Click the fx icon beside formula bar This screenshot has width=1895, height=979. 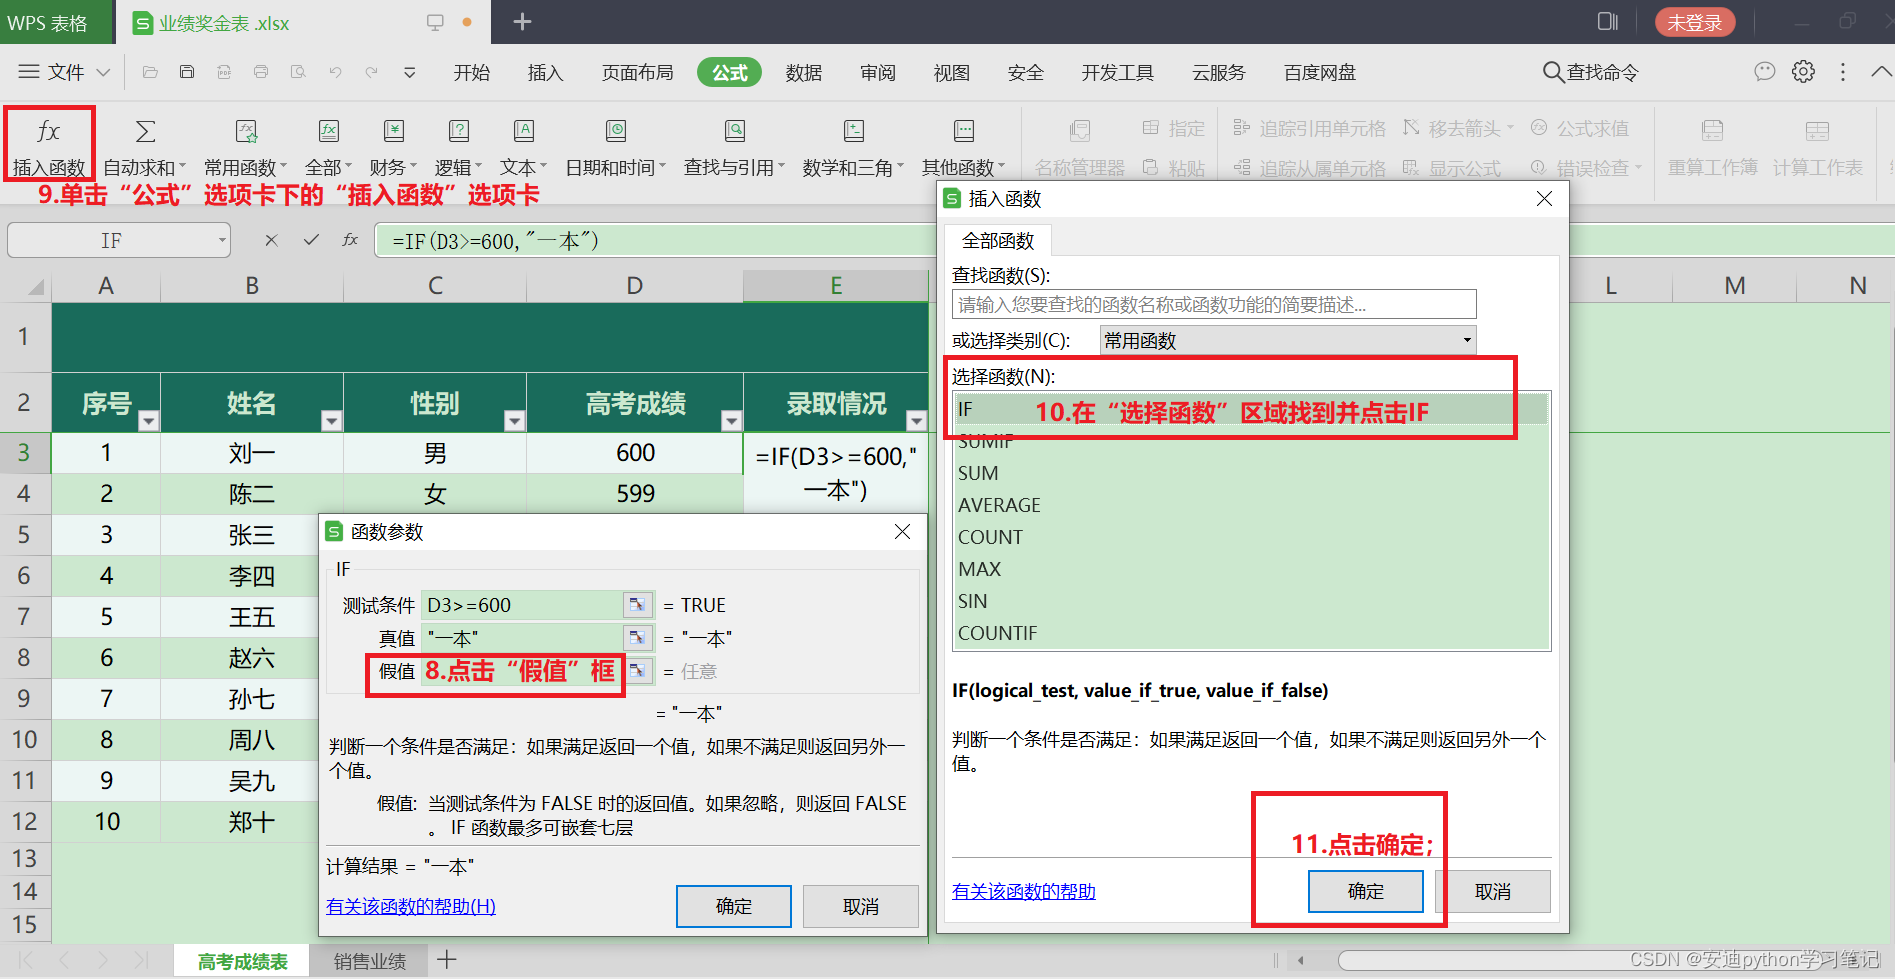(350, 240)
